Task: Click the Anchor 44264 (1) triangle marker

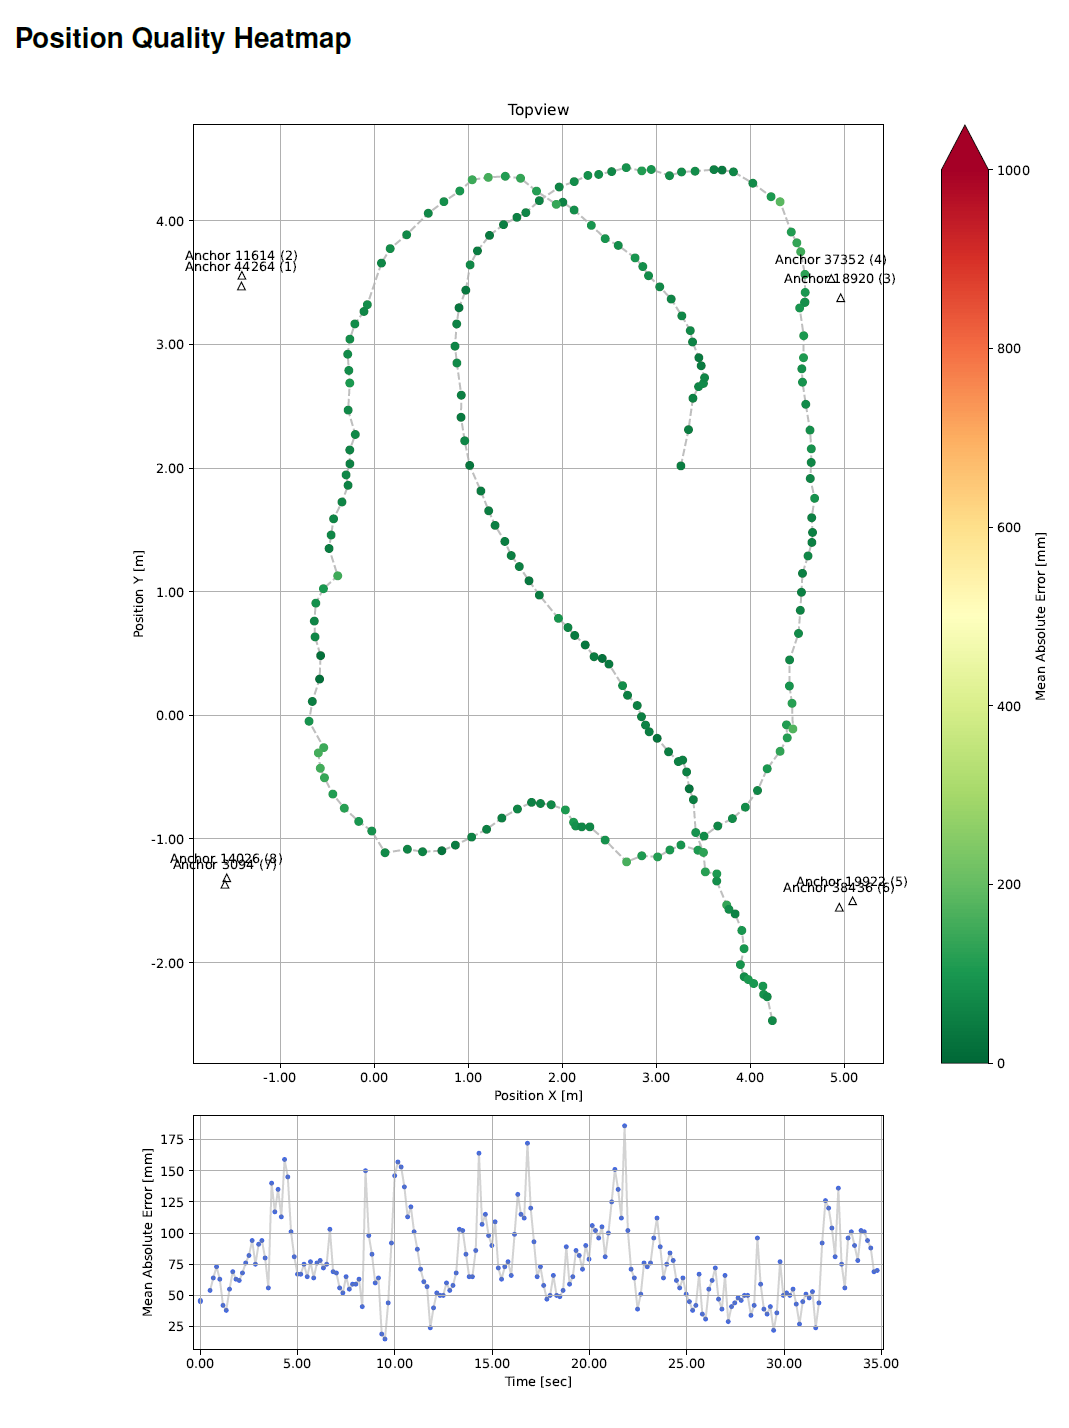Action: point(241,287)
